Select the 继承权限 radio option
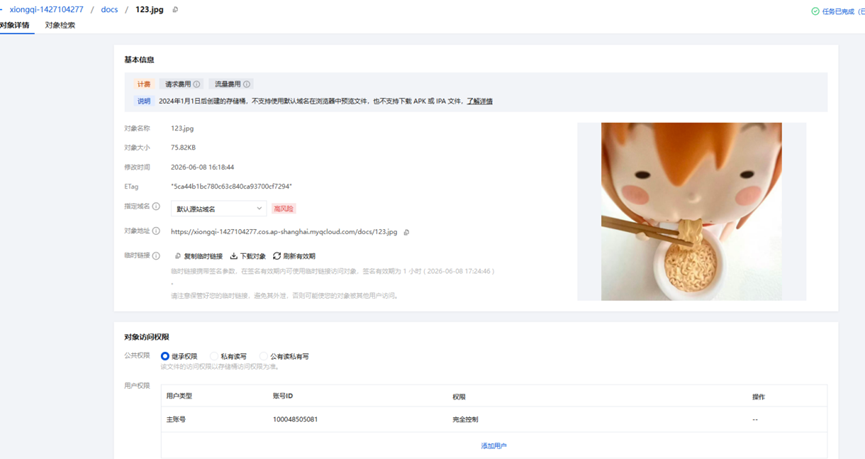The height and width of the screenshot is (459, 865). coord(164,356)
